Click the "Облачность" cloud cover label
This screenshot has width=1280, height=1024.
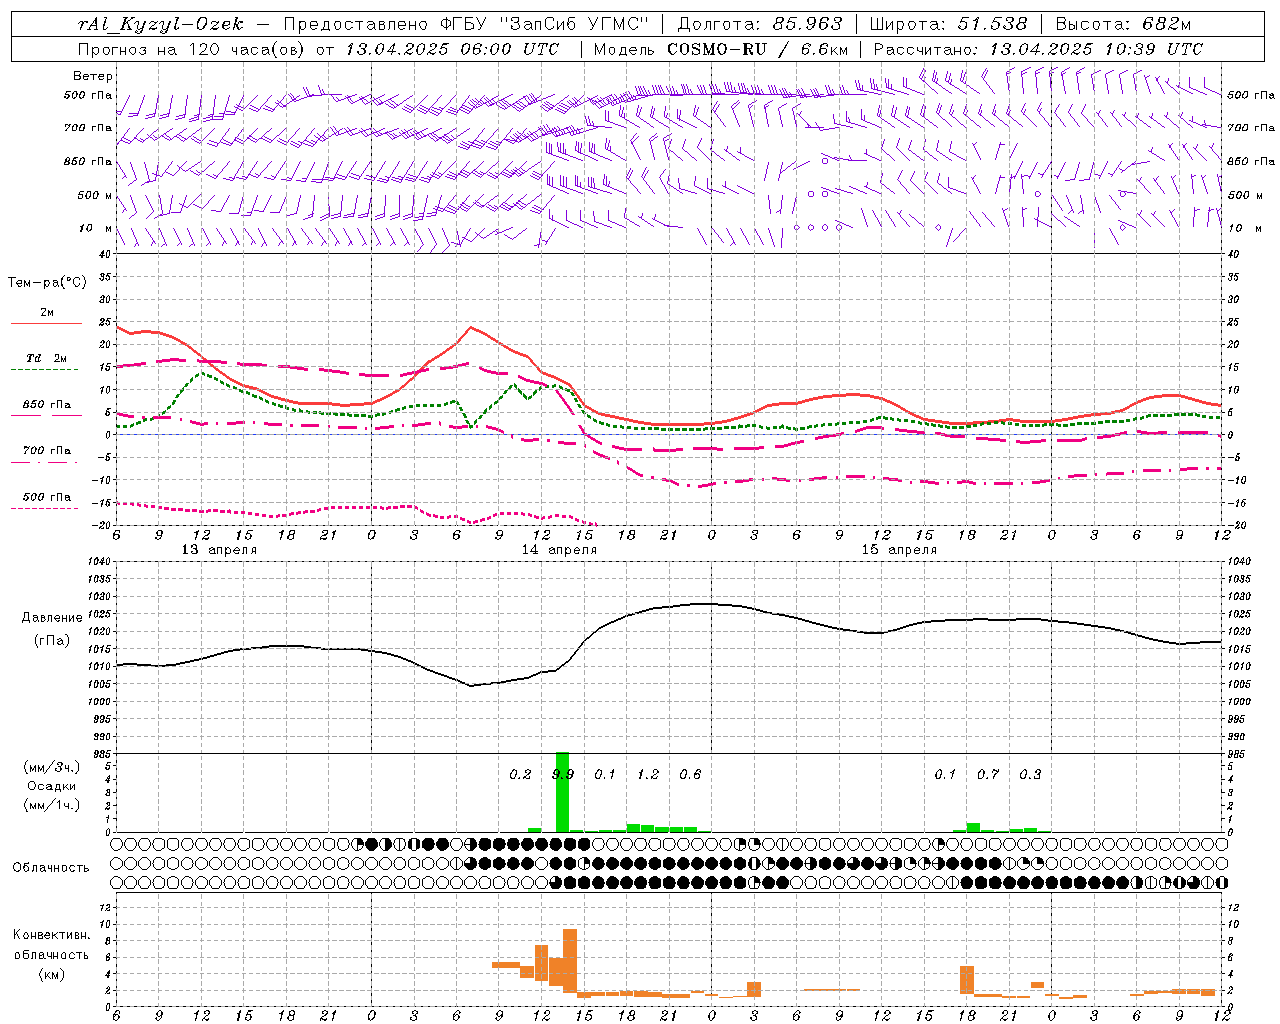[x=50, y=868]
